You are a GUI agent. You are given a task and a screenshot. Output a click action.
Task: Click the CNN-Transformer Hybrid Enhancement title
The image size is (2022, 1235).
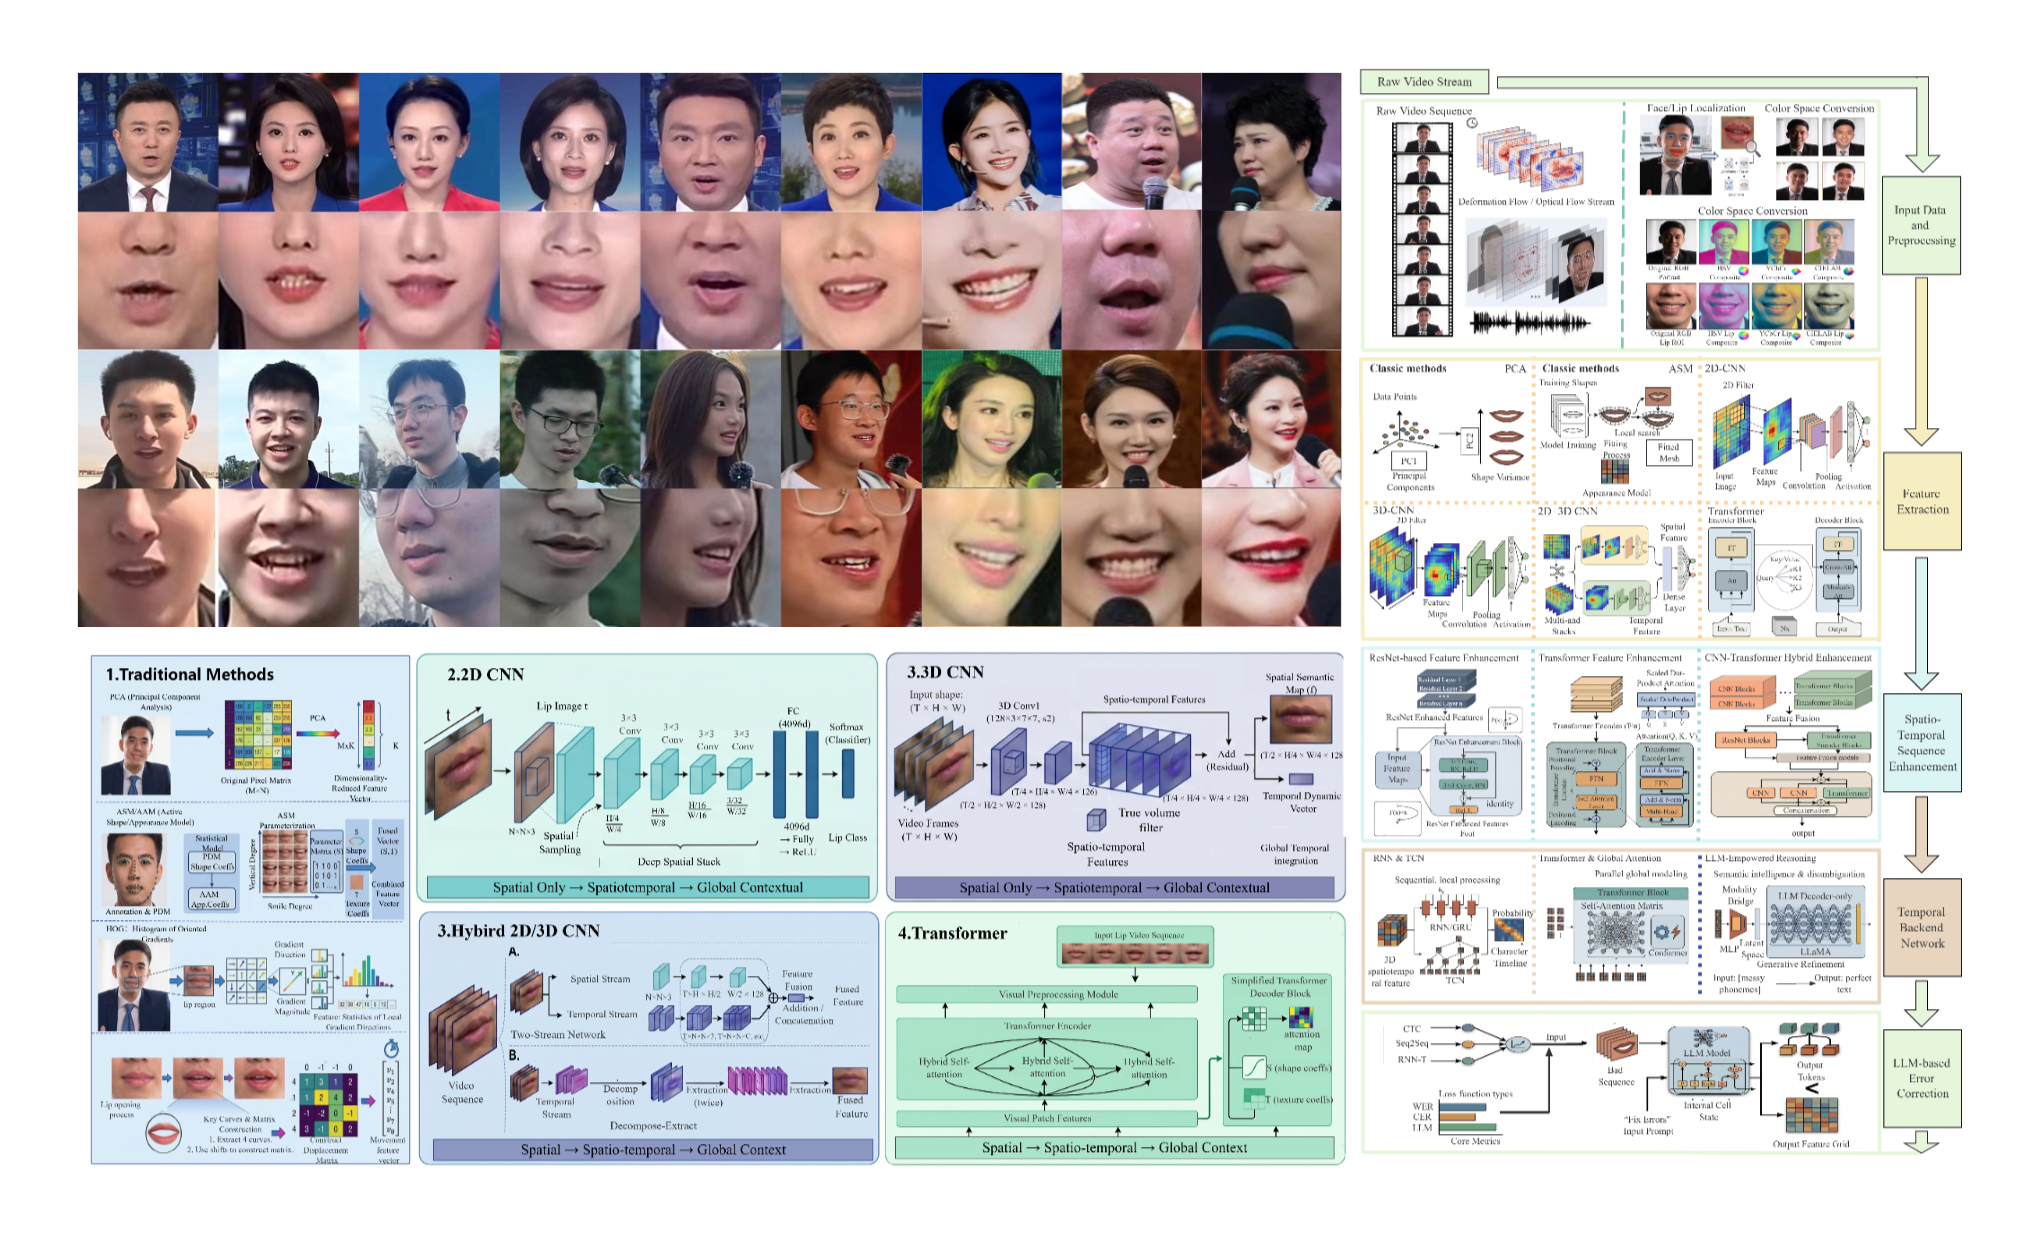(1788, 658)
